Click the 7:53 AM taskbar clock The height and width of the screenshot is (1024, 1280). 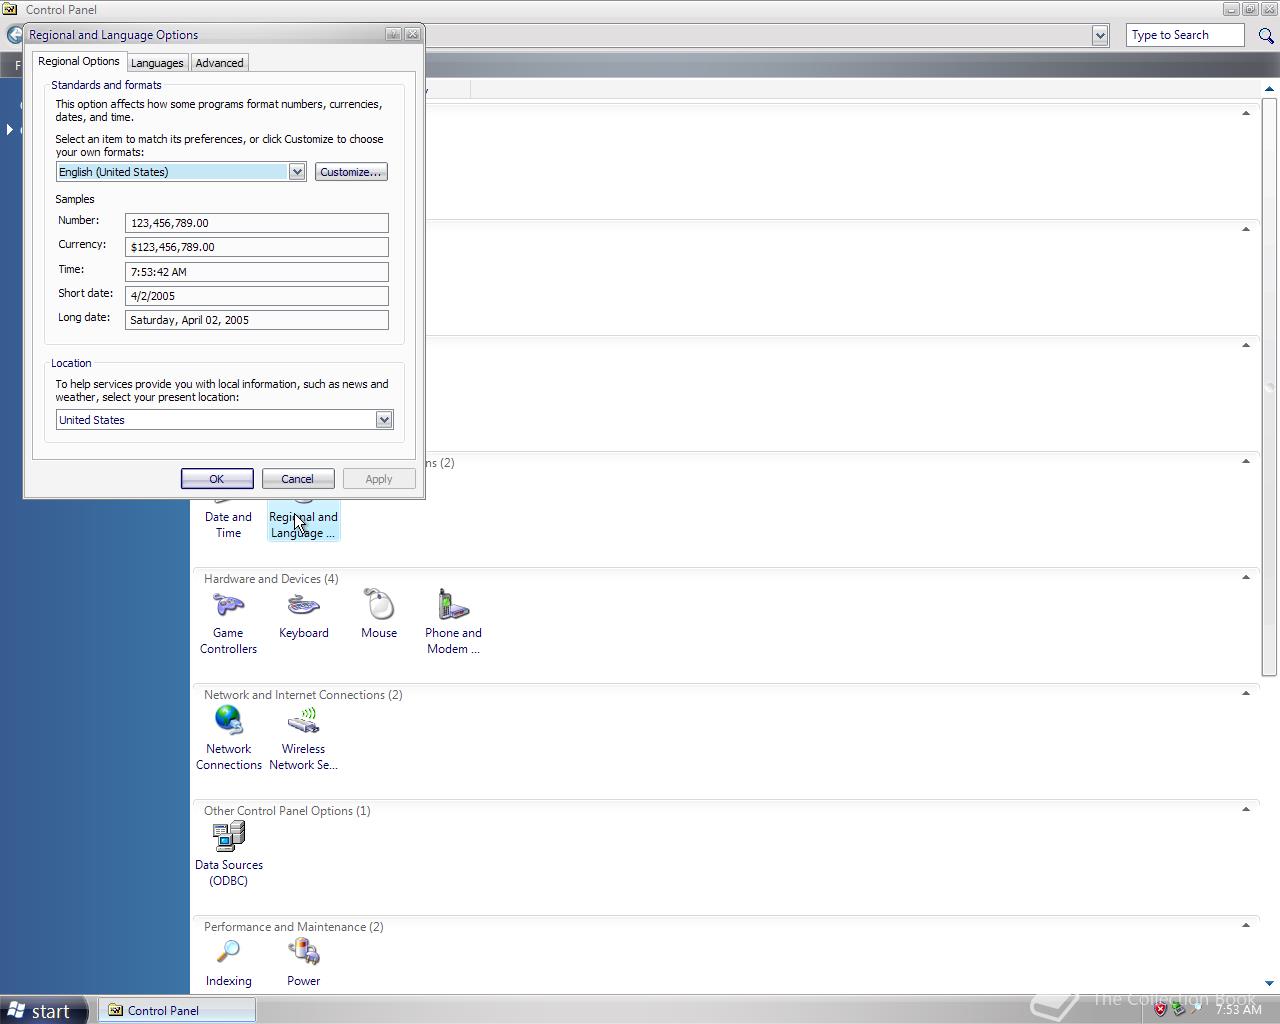pyautogui.click(x=1238, y=1010)
